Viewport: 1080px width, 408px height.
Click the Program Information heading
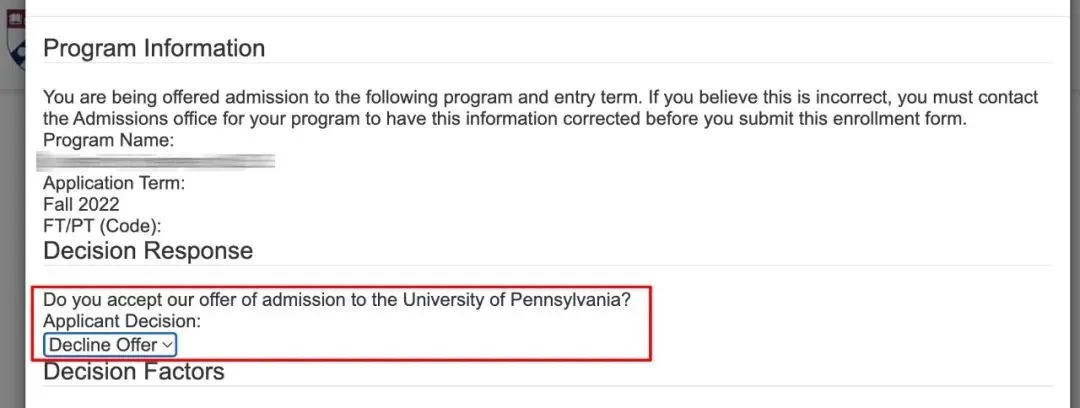[154, 48]
